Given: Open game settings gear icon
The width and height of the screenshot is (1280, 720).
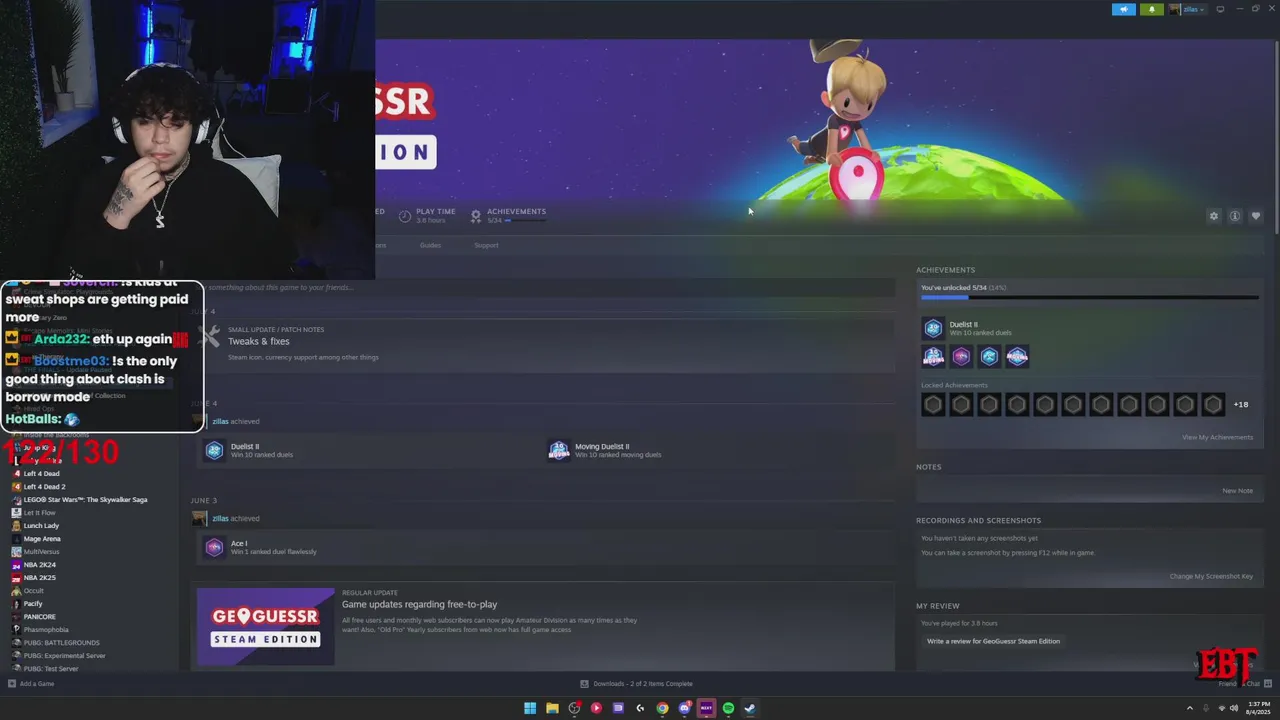Looking at the screenshot, I should (1214, 216).
